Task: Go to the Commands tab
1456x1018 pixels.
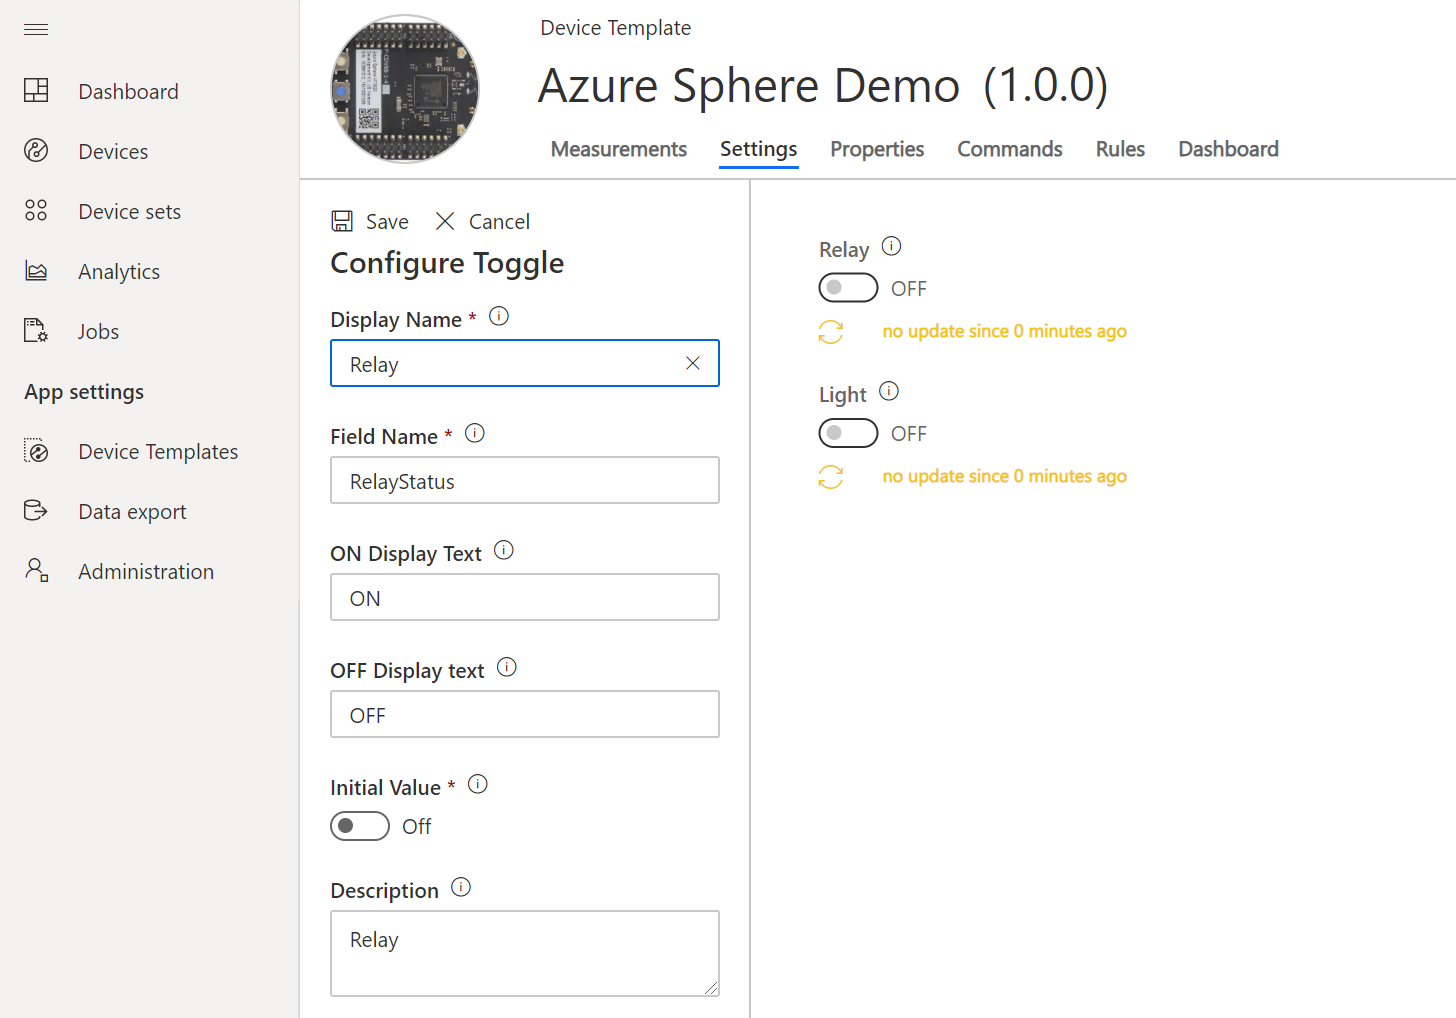Action: coord(1010,149)
